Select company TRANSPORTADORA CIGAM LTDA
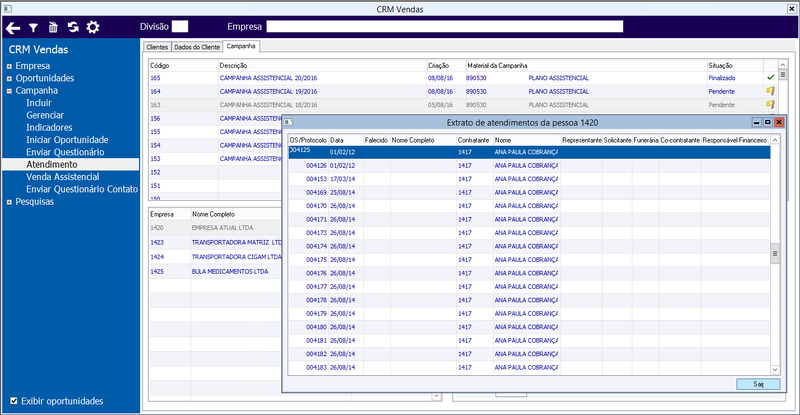The width and height of the screenshot is (800, 415). tap(237, 257)
